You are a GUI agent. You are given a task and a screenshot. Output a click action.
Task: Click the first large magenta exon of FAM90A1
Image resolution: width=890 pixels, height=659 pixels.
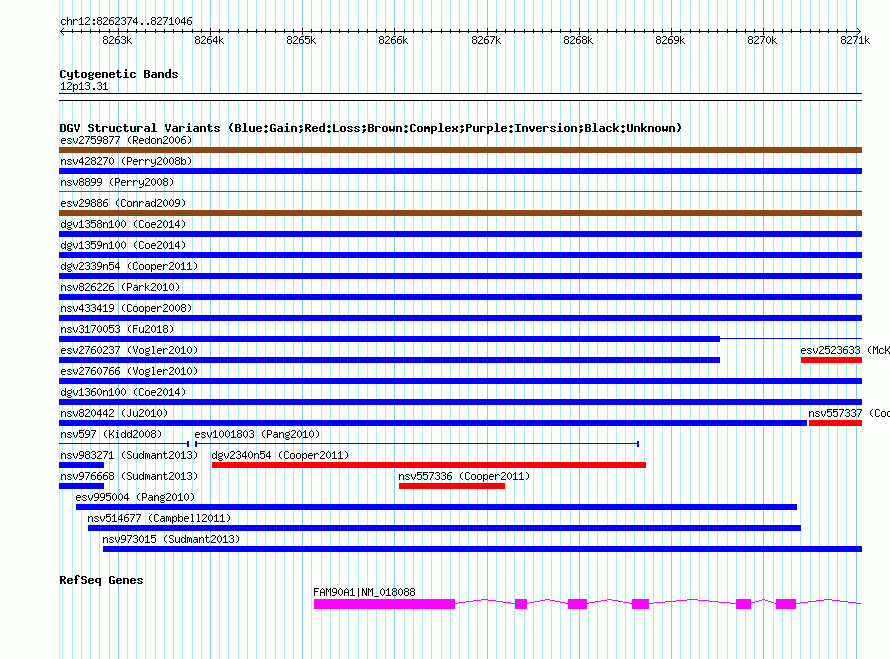coord(384,604)
